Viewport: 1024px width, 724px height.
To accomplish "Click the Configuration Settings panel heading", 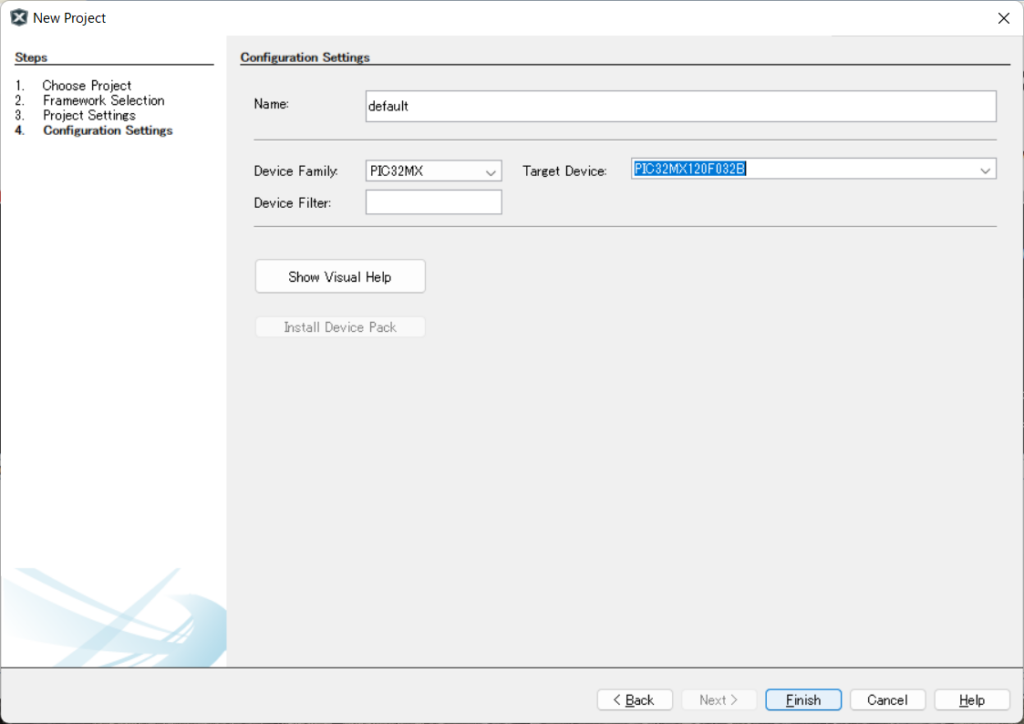I will coord(305,58).
